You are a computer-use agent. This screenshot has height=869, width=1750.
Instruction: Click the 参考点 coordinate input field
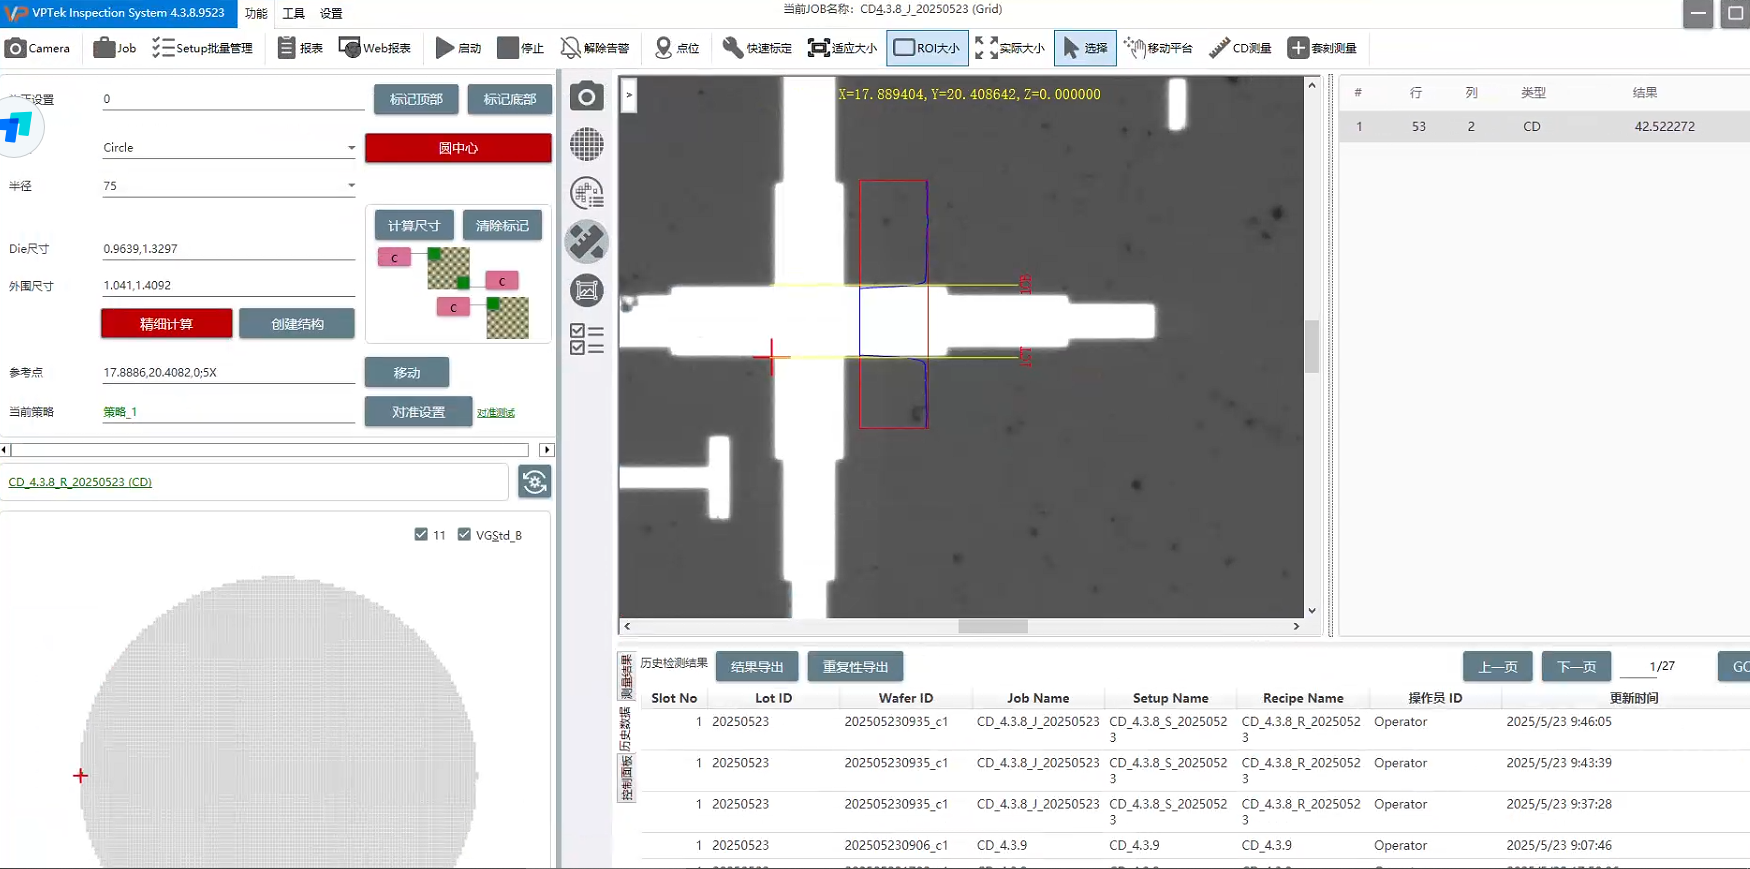[x=229, y=372]
